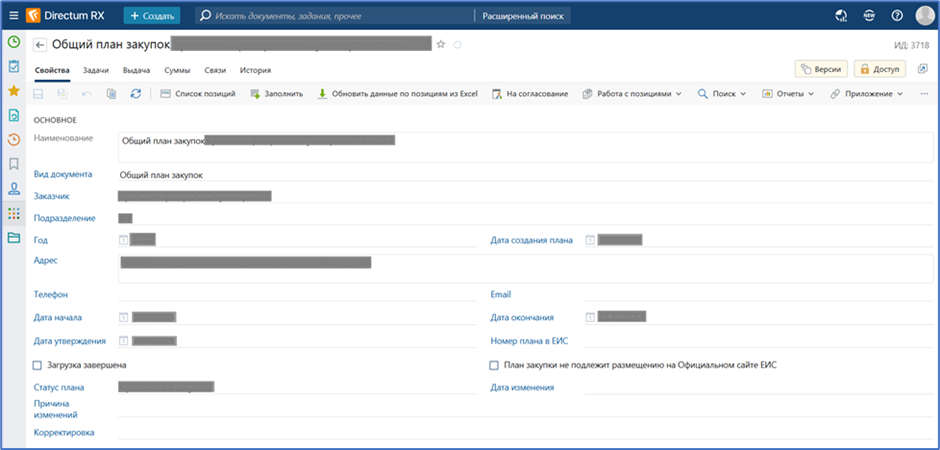The image size is (940, 450).
Task: Open favorites star in left sidebar
Action: click(14, 91)
